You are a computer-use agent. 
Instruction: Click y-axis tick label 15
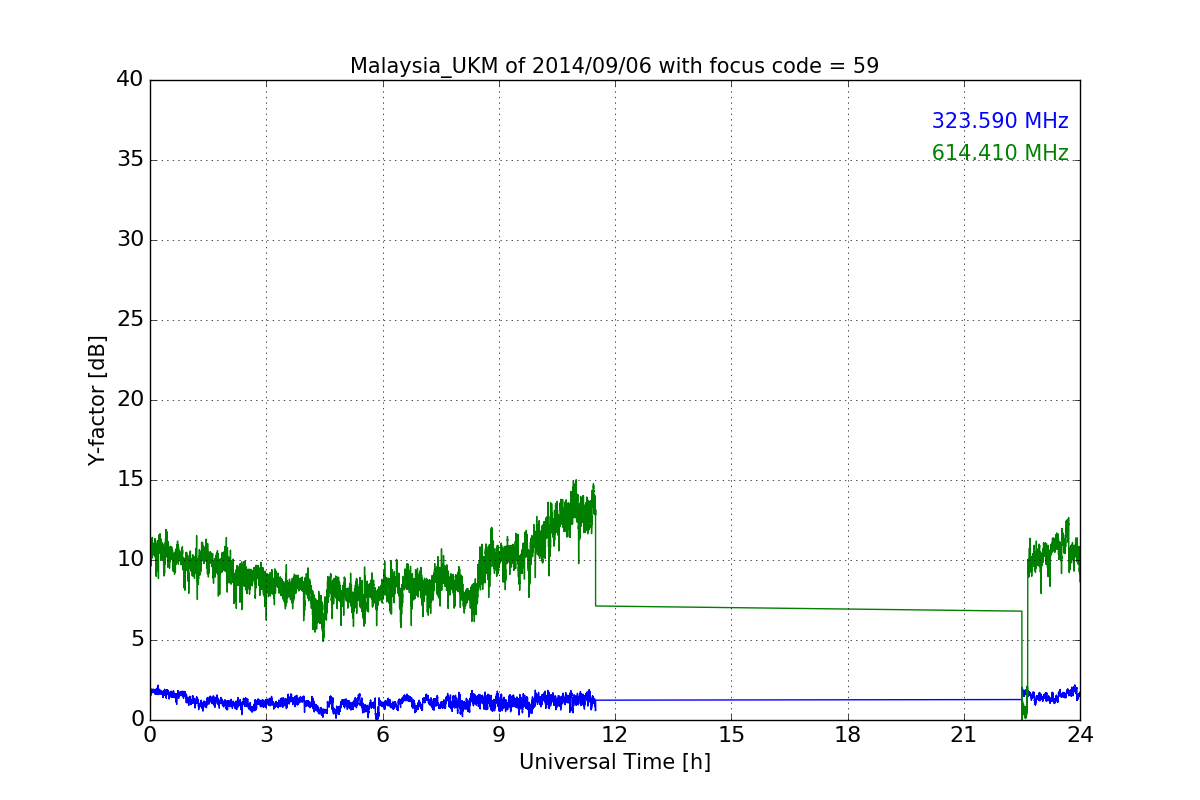point(129,480)
